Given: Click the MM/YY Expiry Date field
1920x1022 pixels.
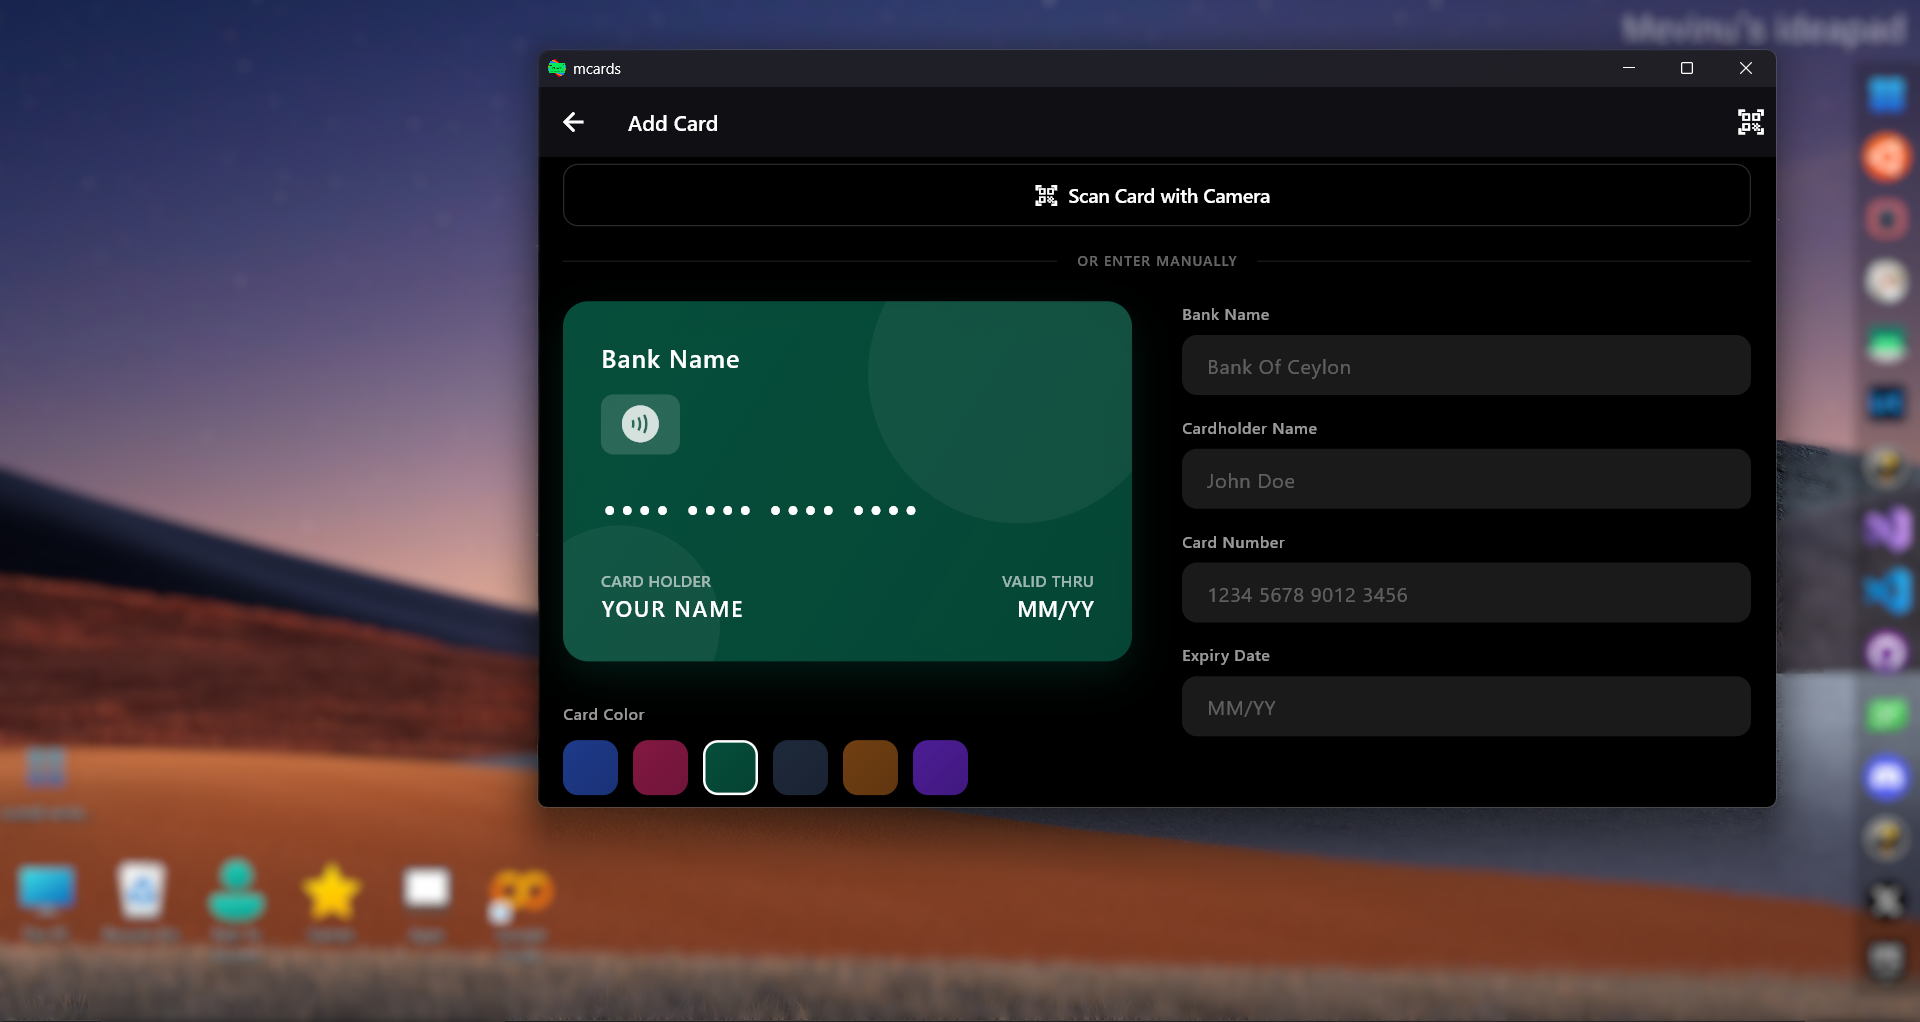Looking at the screenshot, I should point(1465,706).
